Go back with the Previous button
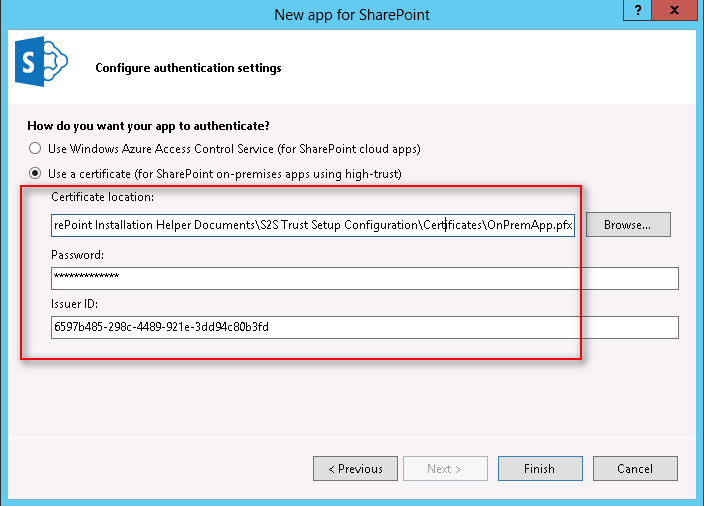This screenshot has height=506, width=704. 354,468
